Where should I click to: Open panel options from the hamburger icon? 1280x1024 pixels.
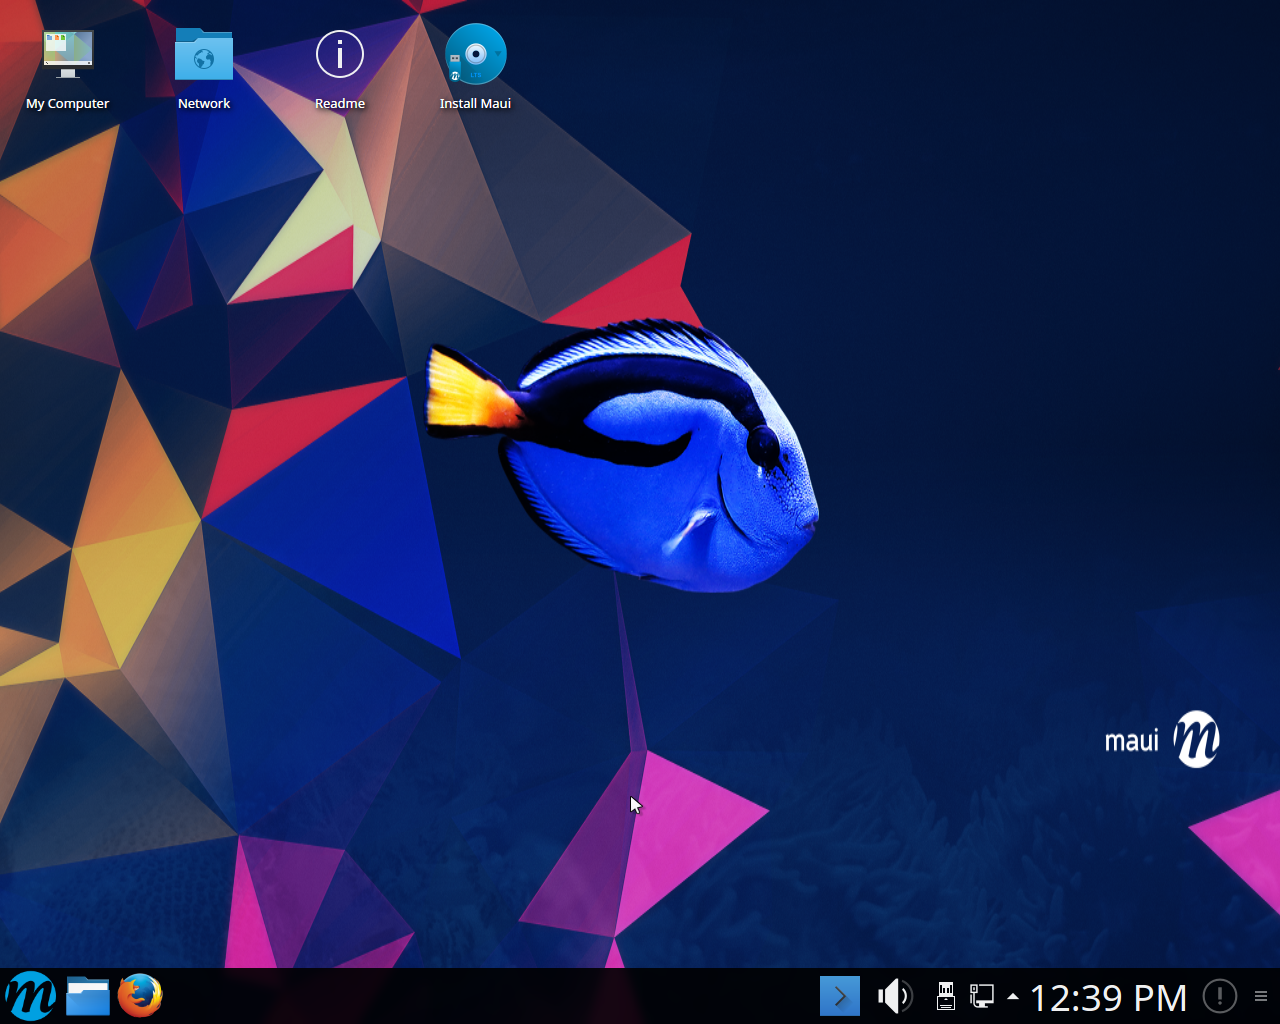coord(1260,996)
